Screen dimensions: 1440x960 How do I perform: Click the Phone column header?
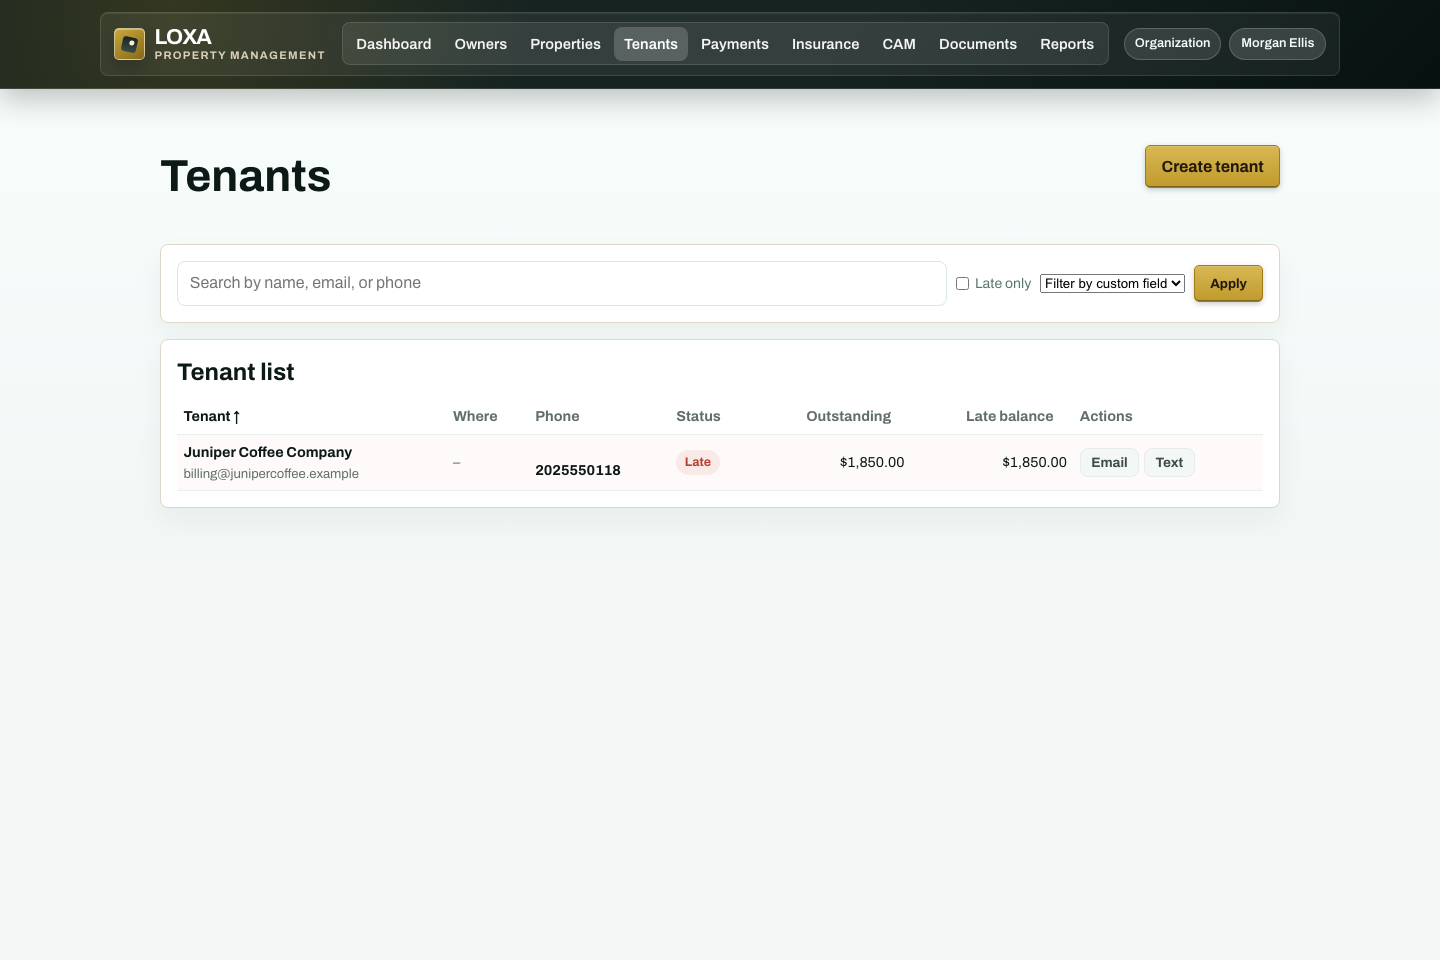tap(557, 416)
